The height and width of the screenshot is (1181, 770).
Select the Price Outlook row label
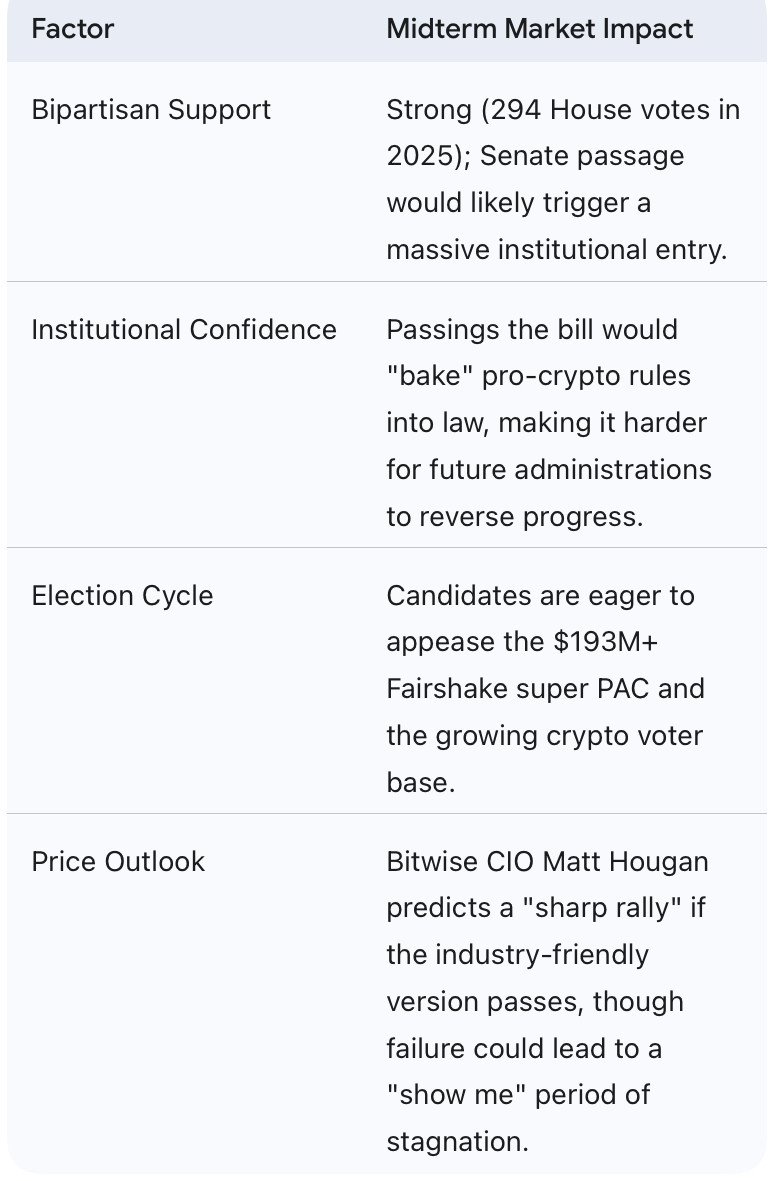(x=118, y=862)
